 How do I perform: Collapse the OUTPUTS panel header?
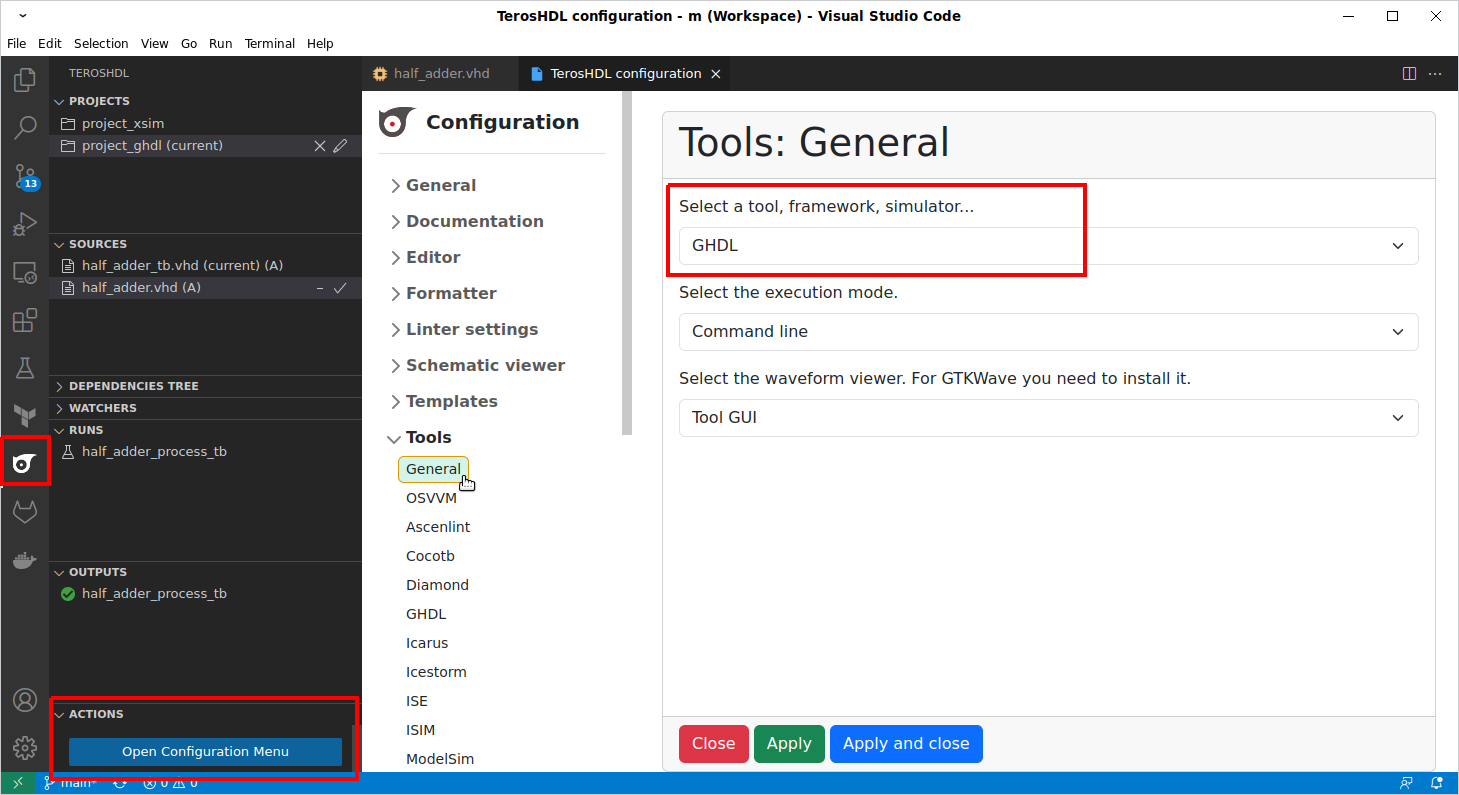[x=206, y=572]
